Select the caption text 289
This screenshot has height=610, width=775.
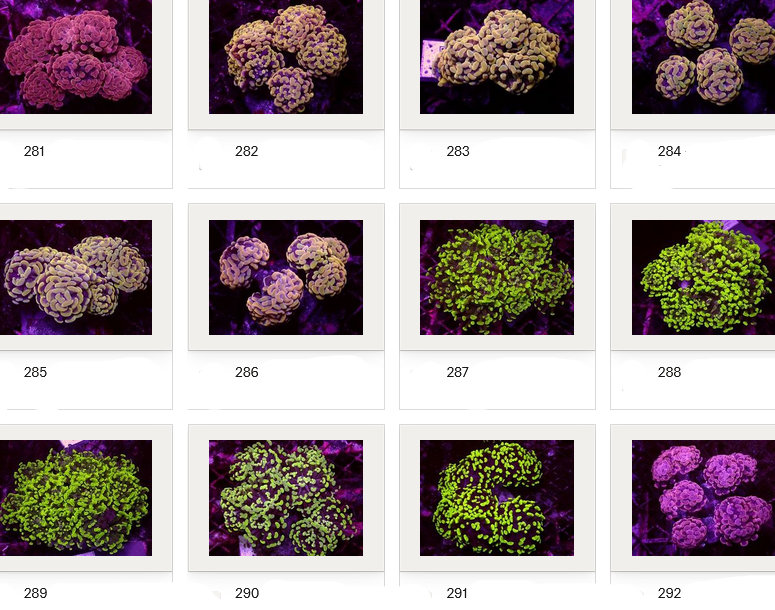pos(35,593)
